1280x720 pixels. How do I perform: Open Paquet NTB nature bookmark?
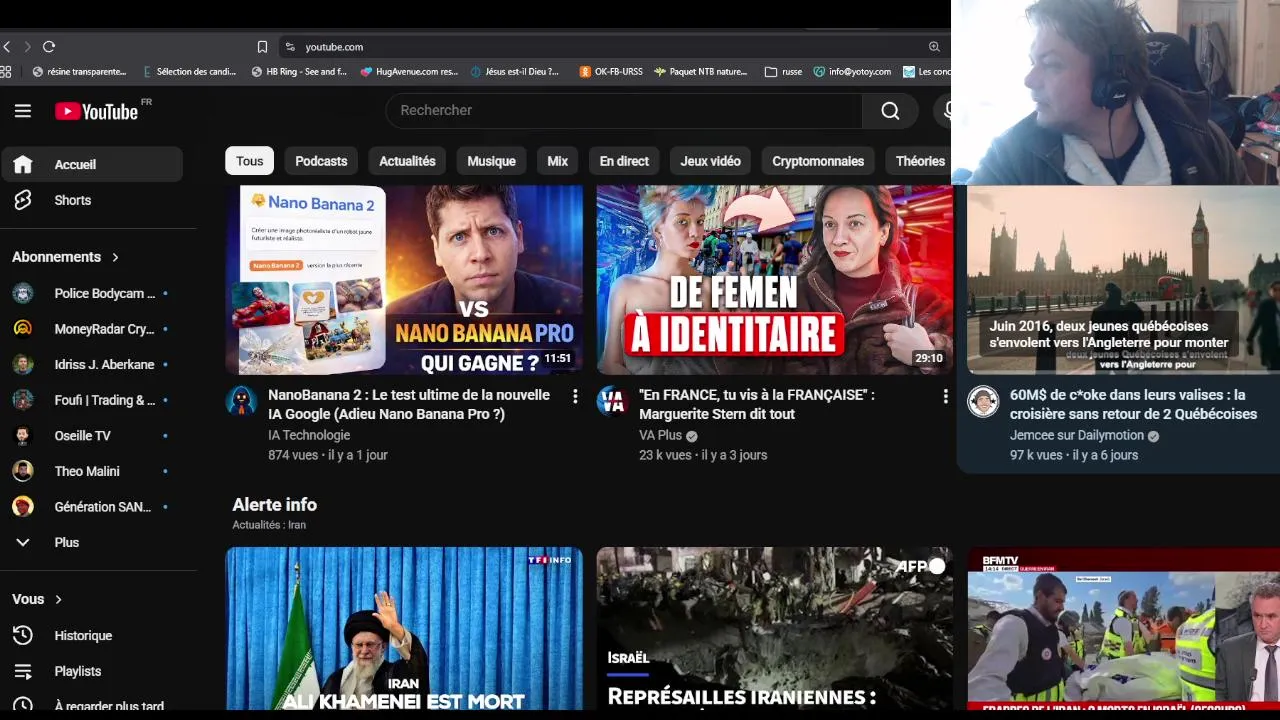point(700,72)
